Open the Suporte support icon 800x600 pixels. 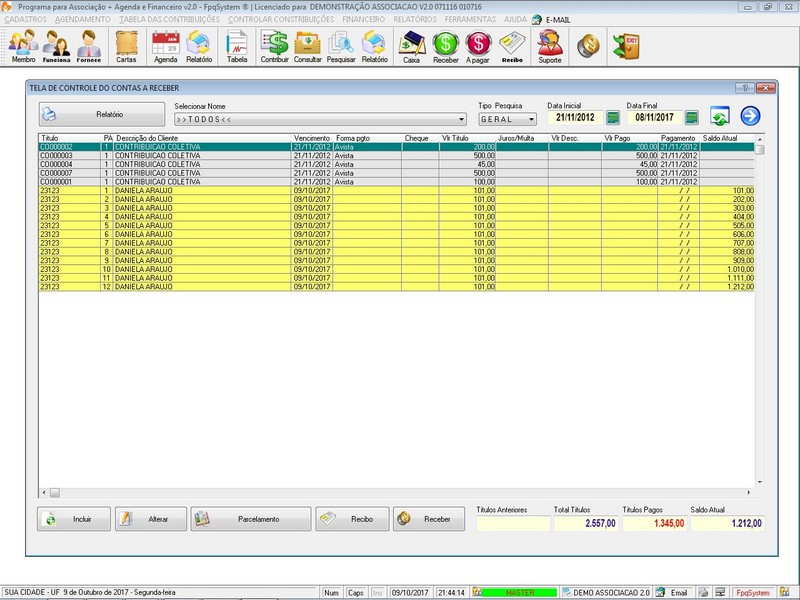[x=549, y=46]
